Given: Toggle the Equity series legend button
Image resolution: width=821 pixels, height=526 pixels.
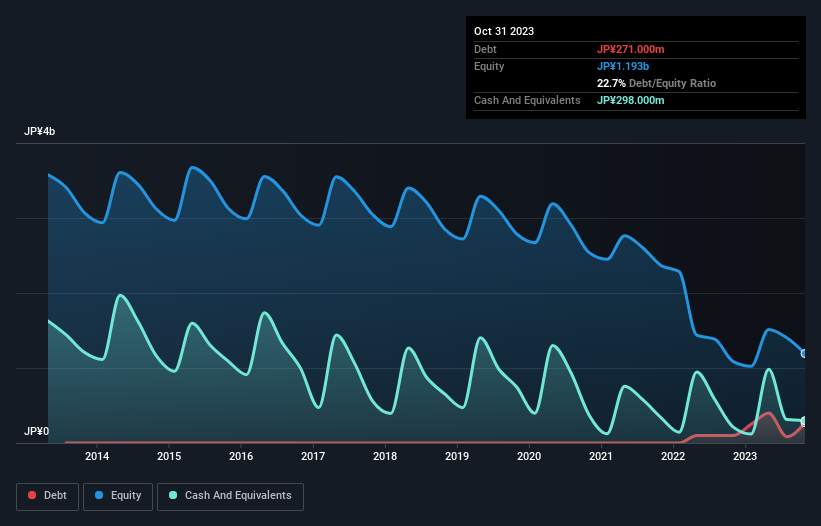Looking at the screenshot, I should [118, 496].
